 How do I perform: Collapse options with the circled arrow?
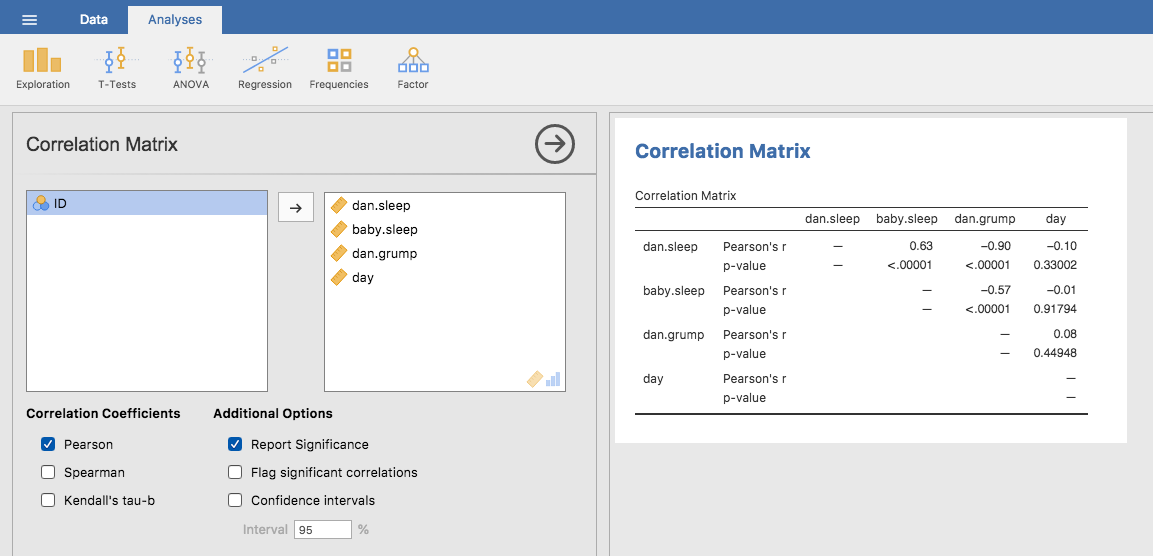click(555, 144)
